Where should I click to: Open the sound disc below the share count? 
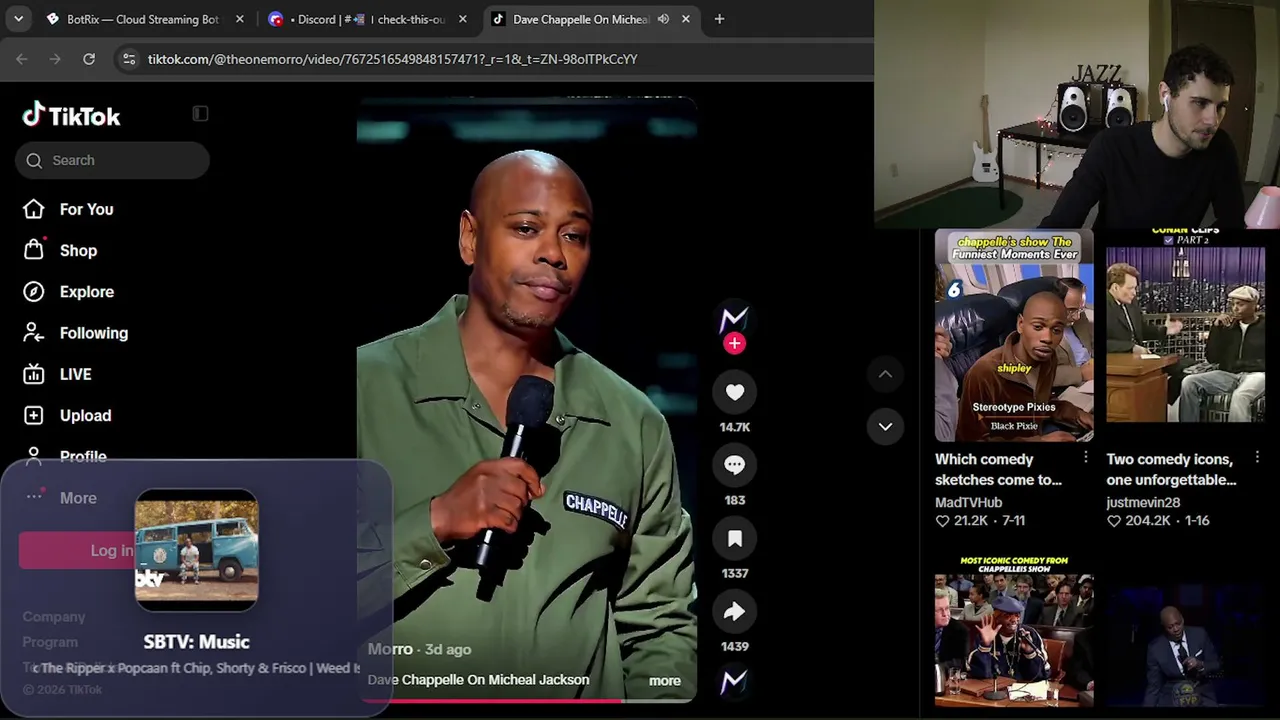click(734, 681)
